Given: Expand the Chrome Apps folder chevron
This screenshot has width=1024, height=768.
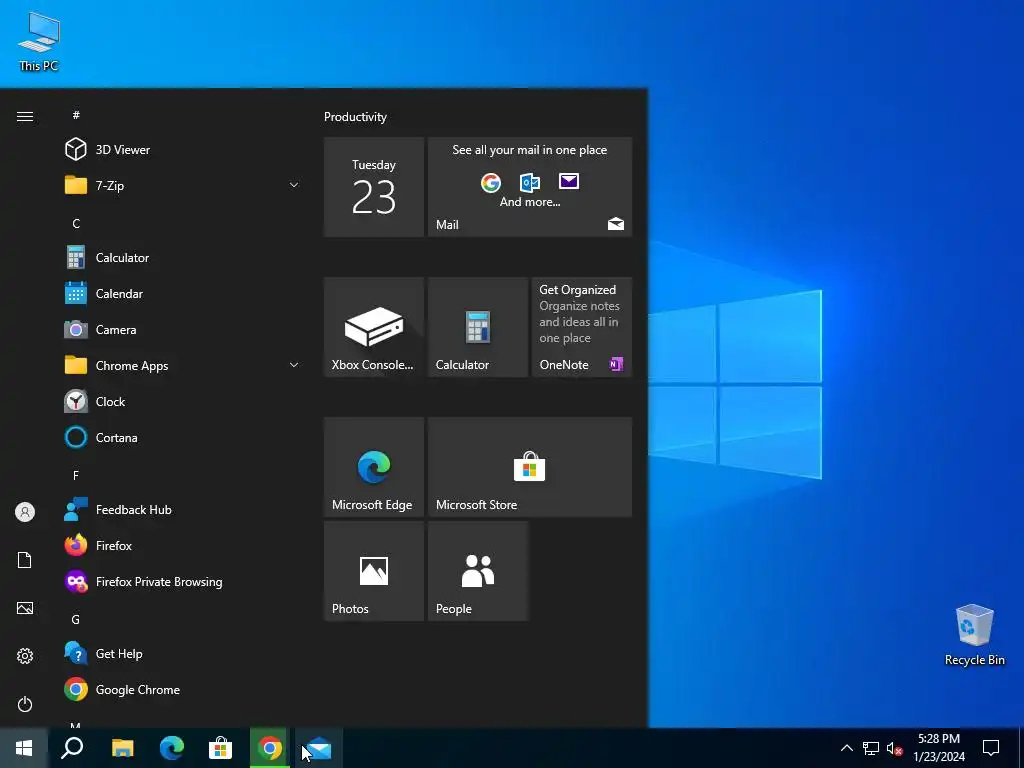Looking at the screenshot, I should pos(294,366).
